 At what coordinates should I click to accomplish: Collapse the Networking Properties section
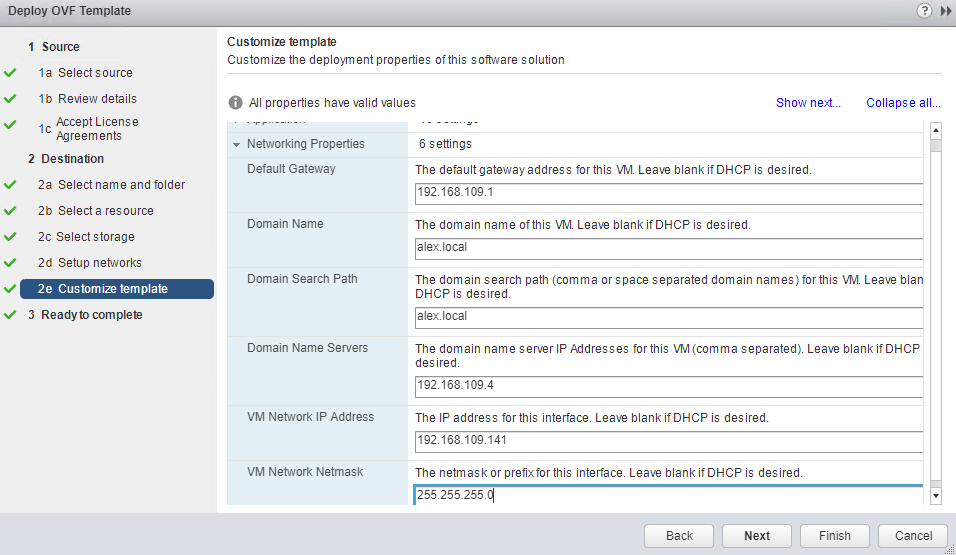[237, 144]
